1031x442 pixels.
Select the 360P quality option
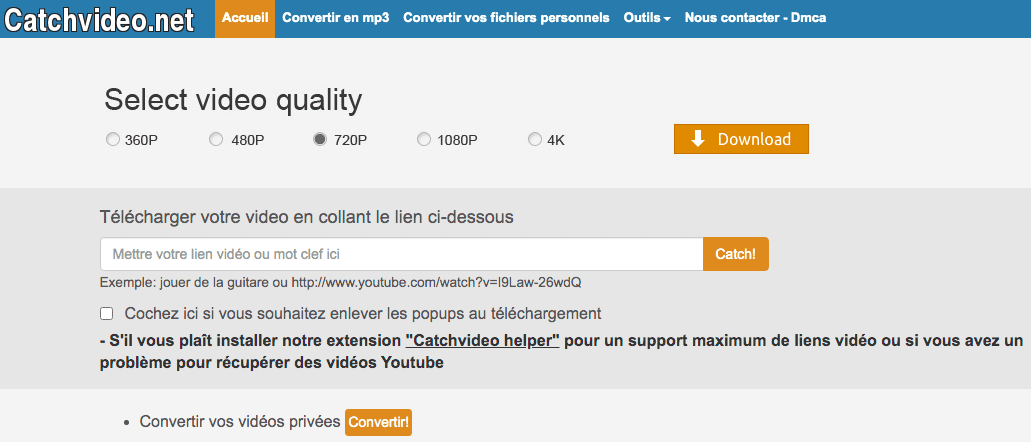click(113, 140)
